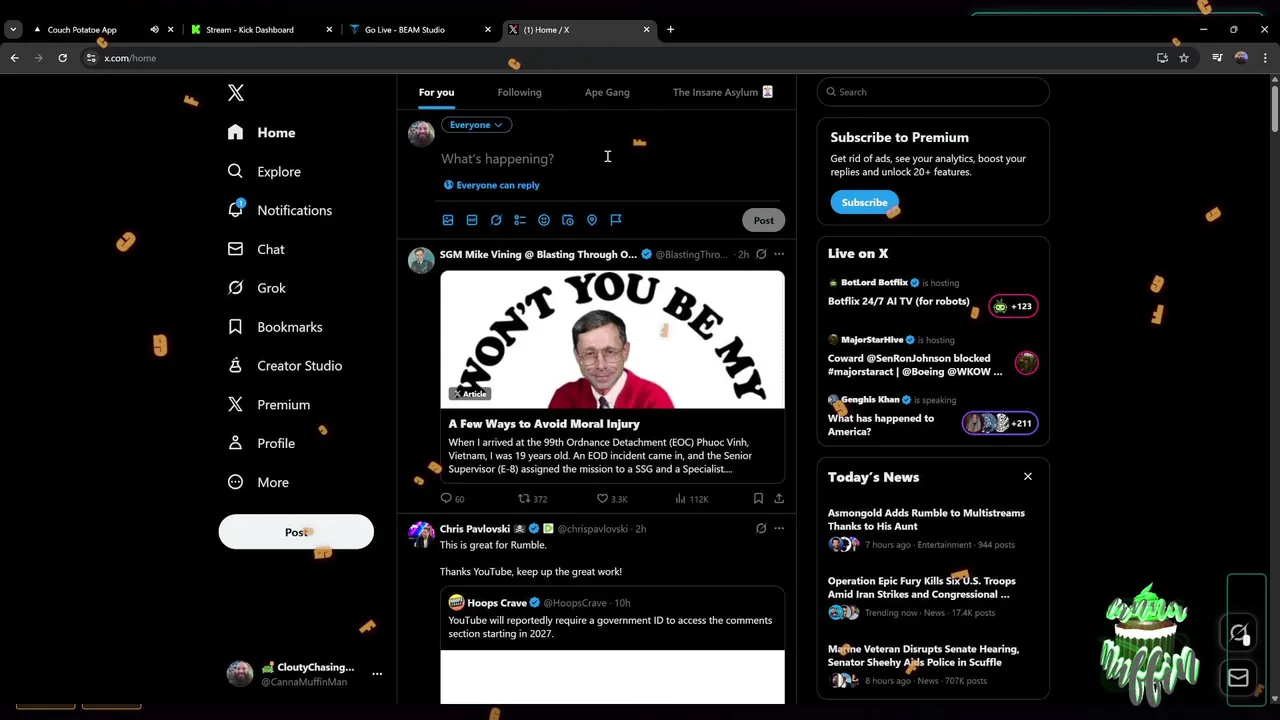This screenshot has width=1280, height=720.
Task: Open Profile in the sidebar
Action: [260, 443]
